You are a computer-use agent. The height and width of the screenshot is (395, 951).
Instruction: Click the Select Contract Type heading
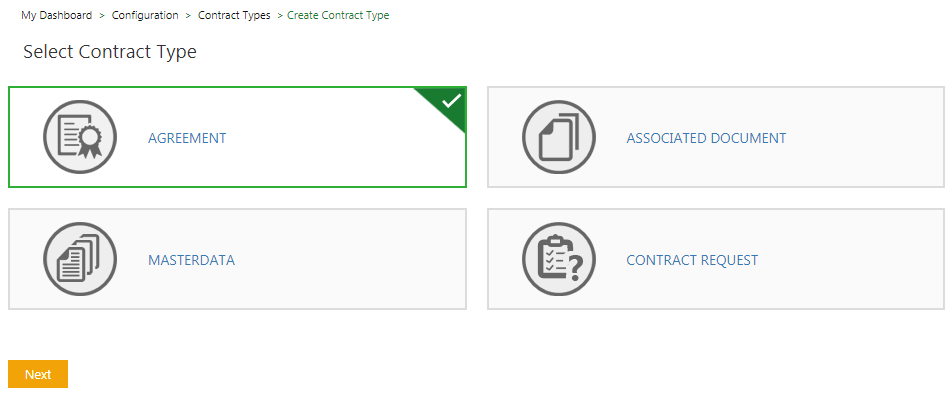[110, 52]
